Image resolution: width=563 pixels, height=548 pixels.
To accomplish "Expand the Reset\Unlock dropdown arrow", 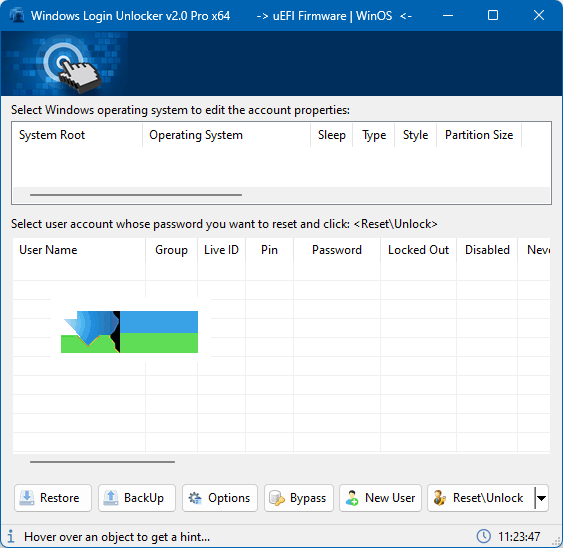I will 541,498.
